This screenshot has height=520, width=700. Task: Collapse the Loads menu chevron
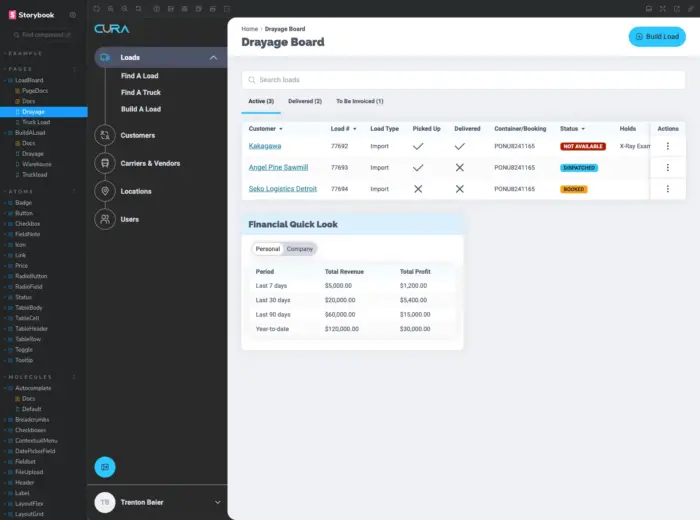213,58
